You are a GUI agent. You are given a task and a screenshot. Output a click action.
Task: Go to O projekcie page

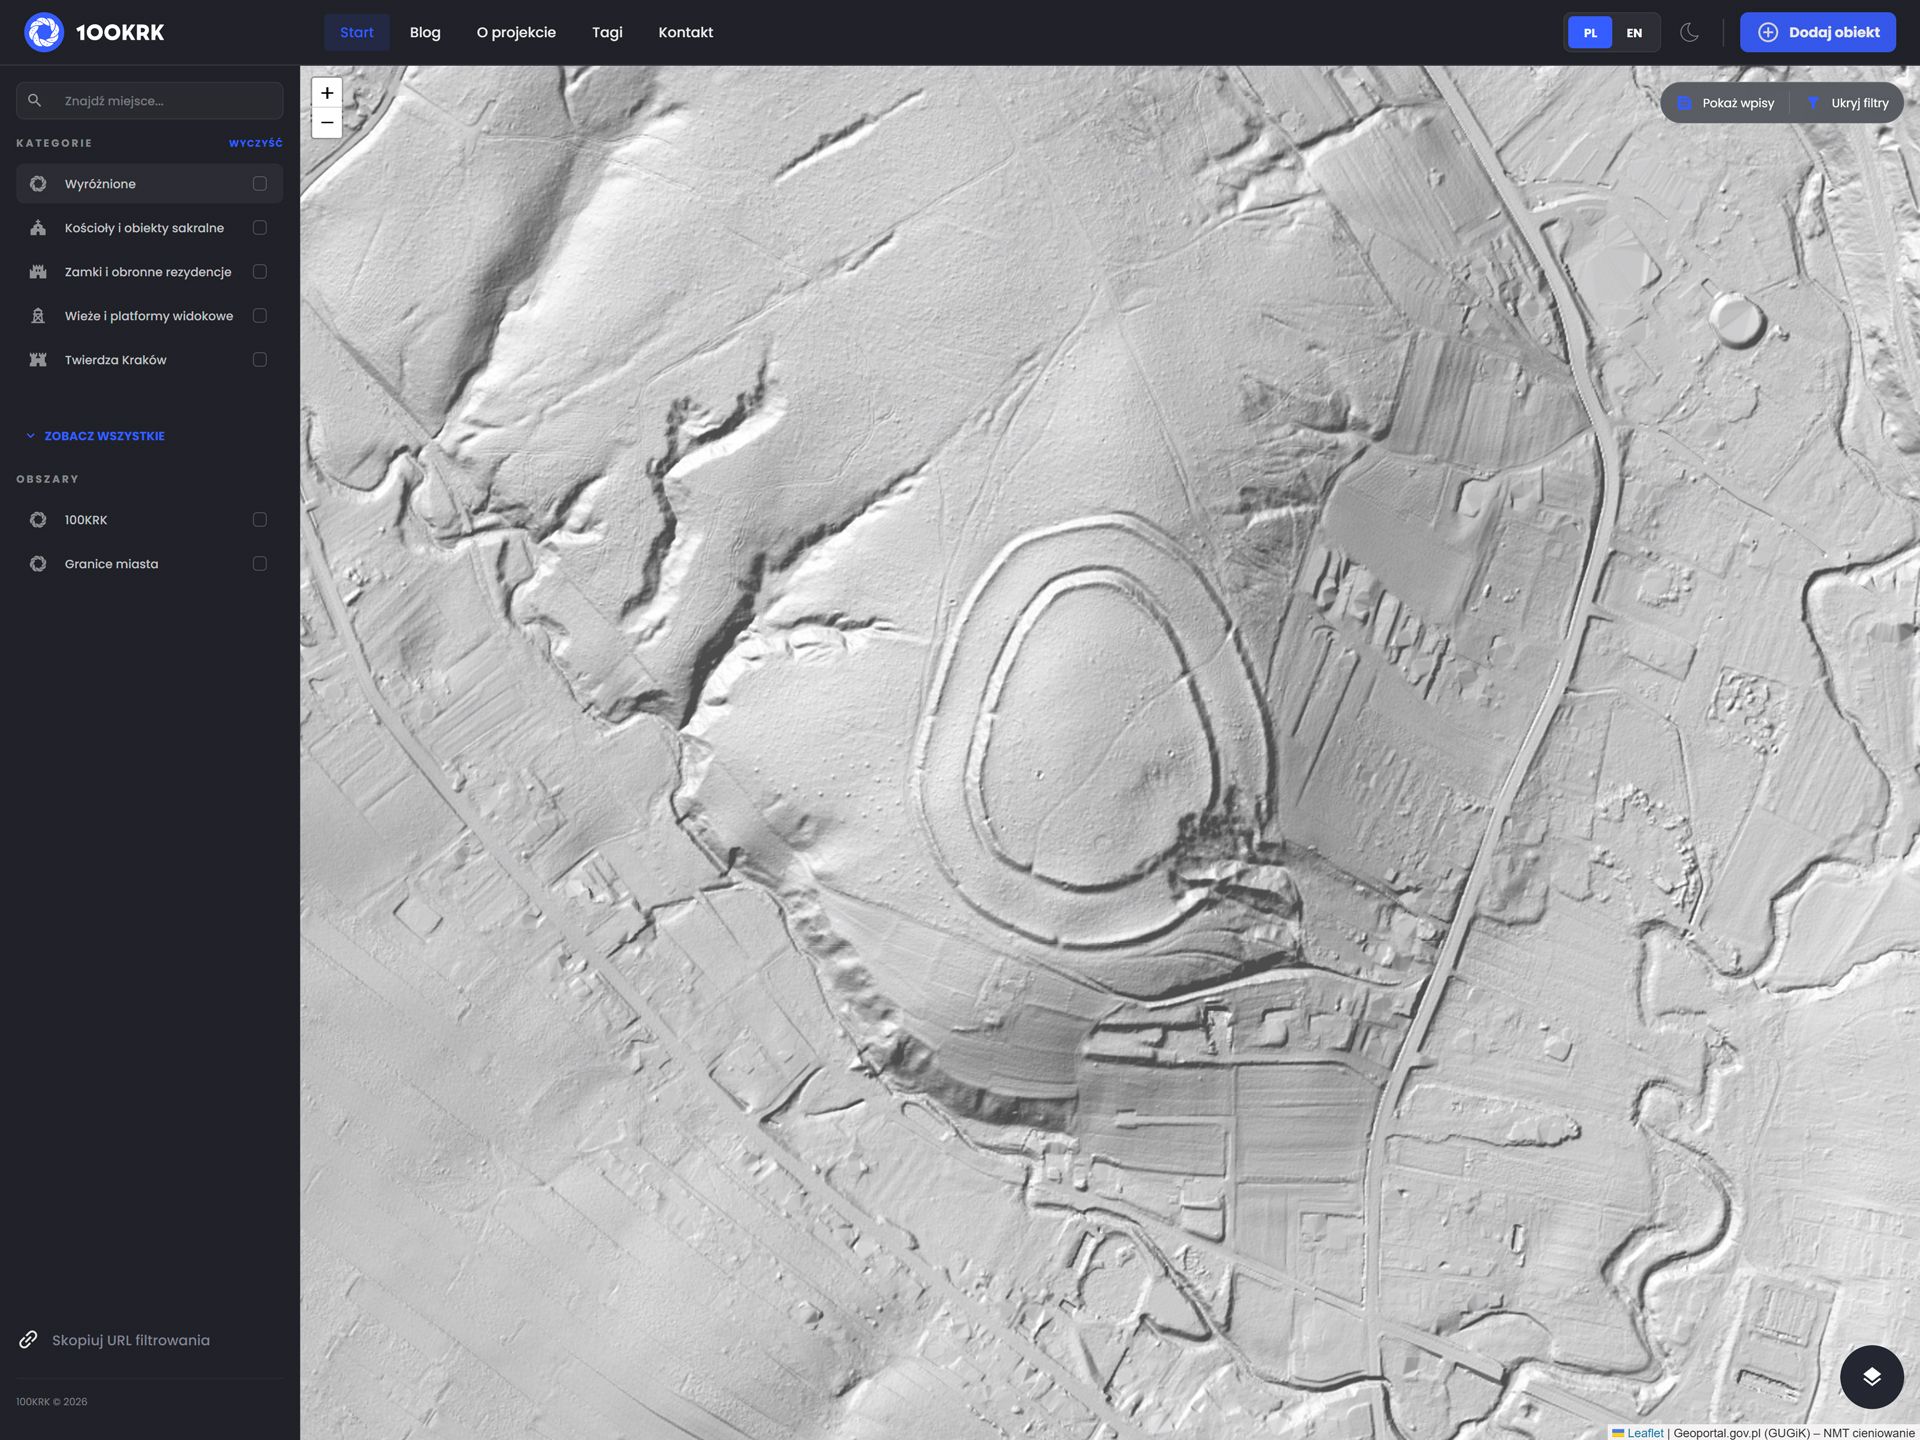516,32
